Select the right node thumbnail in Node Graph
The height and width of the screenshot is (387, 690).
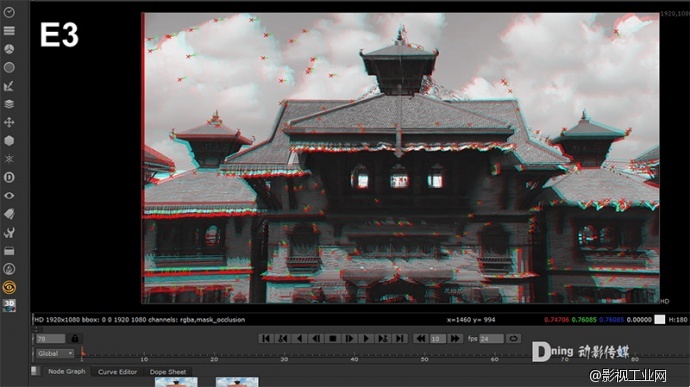pyautogui.click(x=237, y=382)
